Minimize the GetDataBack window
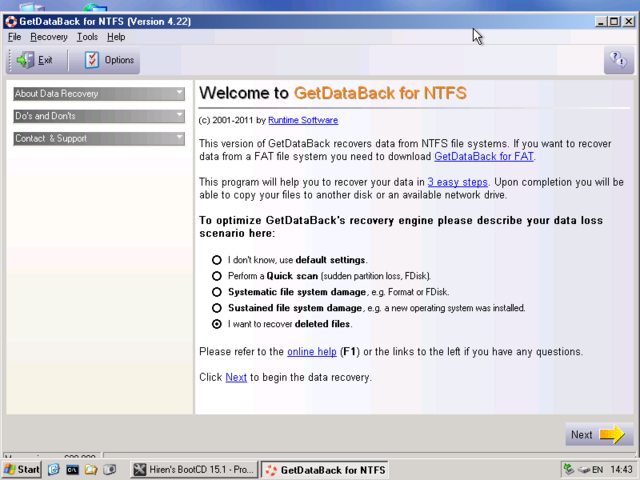Viewport: 640px width, 480px height. click(600, 22)
